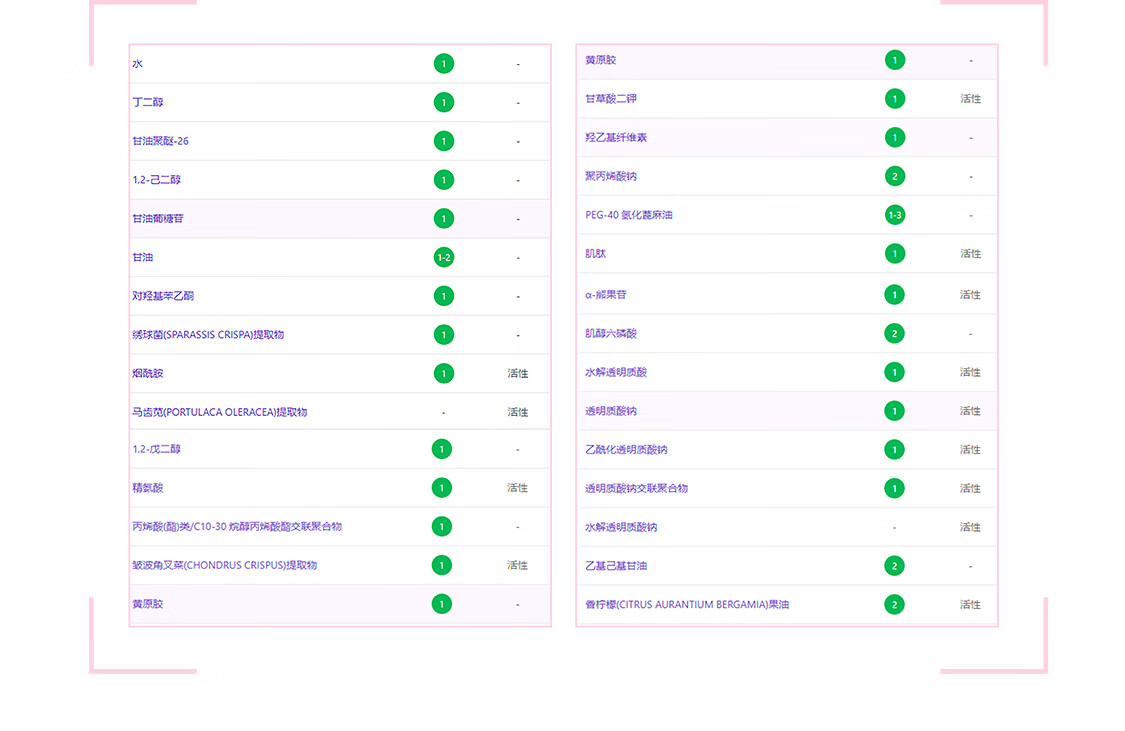Click the green badge next to 精氨酸
The width and height of the screenshot is (1125, 731).
pos(441,489)
